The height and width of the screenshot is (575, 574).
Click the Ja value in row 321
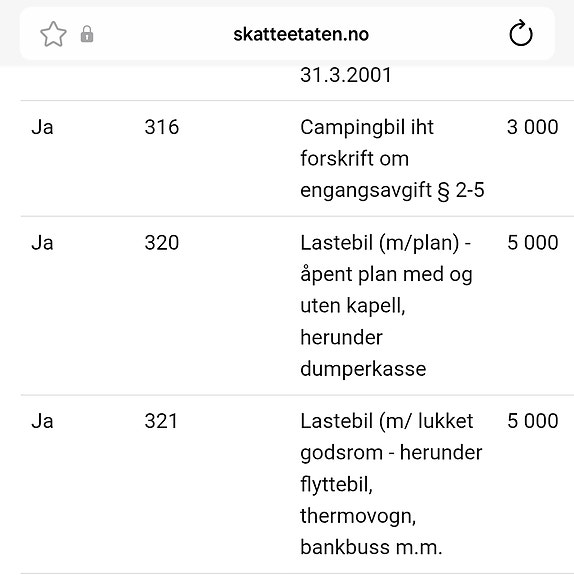[x=43, y=421]
